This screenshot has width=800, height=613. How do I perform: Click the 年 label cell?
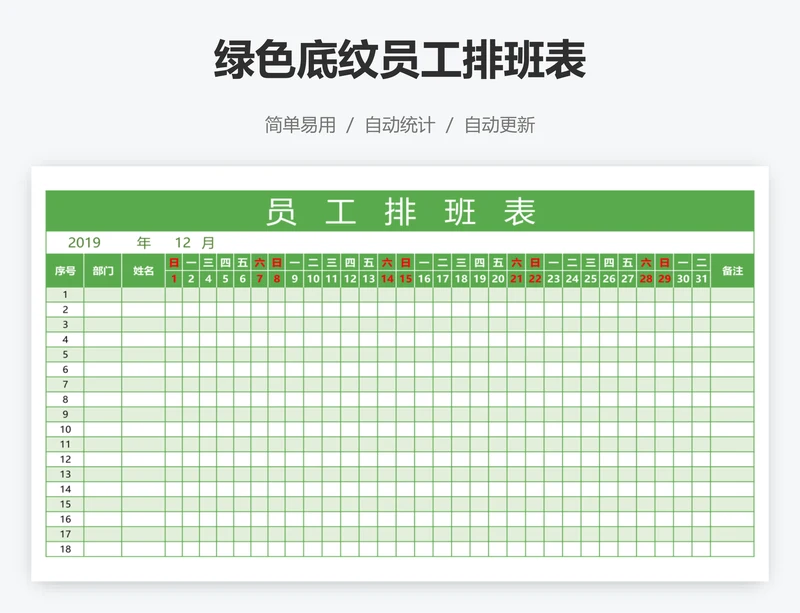(x=143, y=242)
